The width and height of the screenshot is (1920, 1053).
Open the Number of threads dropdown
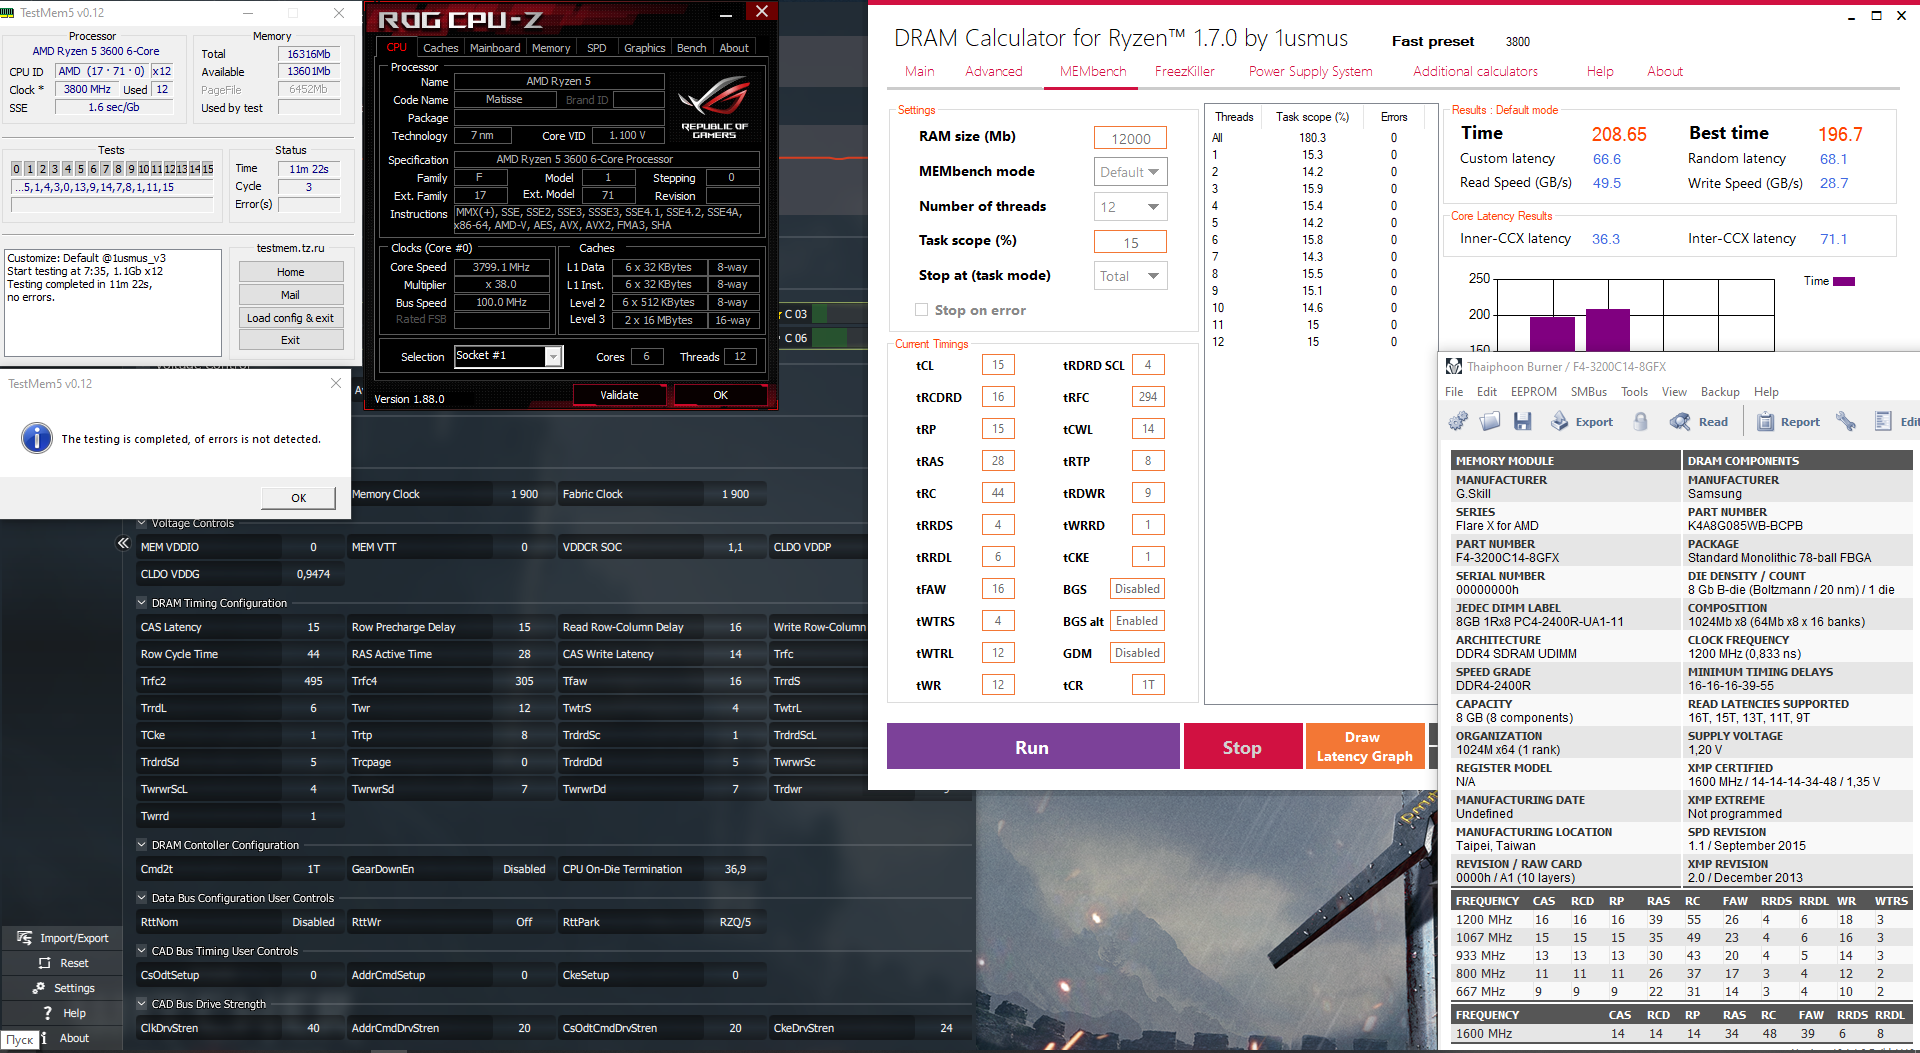pyautogui.click(x=1130, y=207)
